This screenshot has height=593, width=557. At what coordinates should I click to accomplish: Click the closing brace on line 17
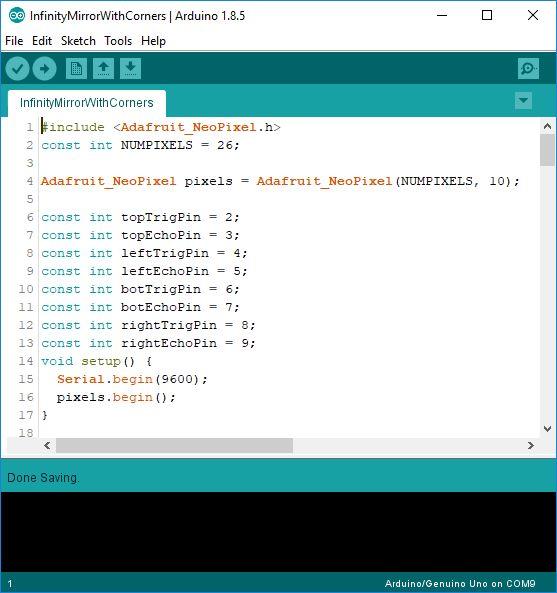[45, 415]
